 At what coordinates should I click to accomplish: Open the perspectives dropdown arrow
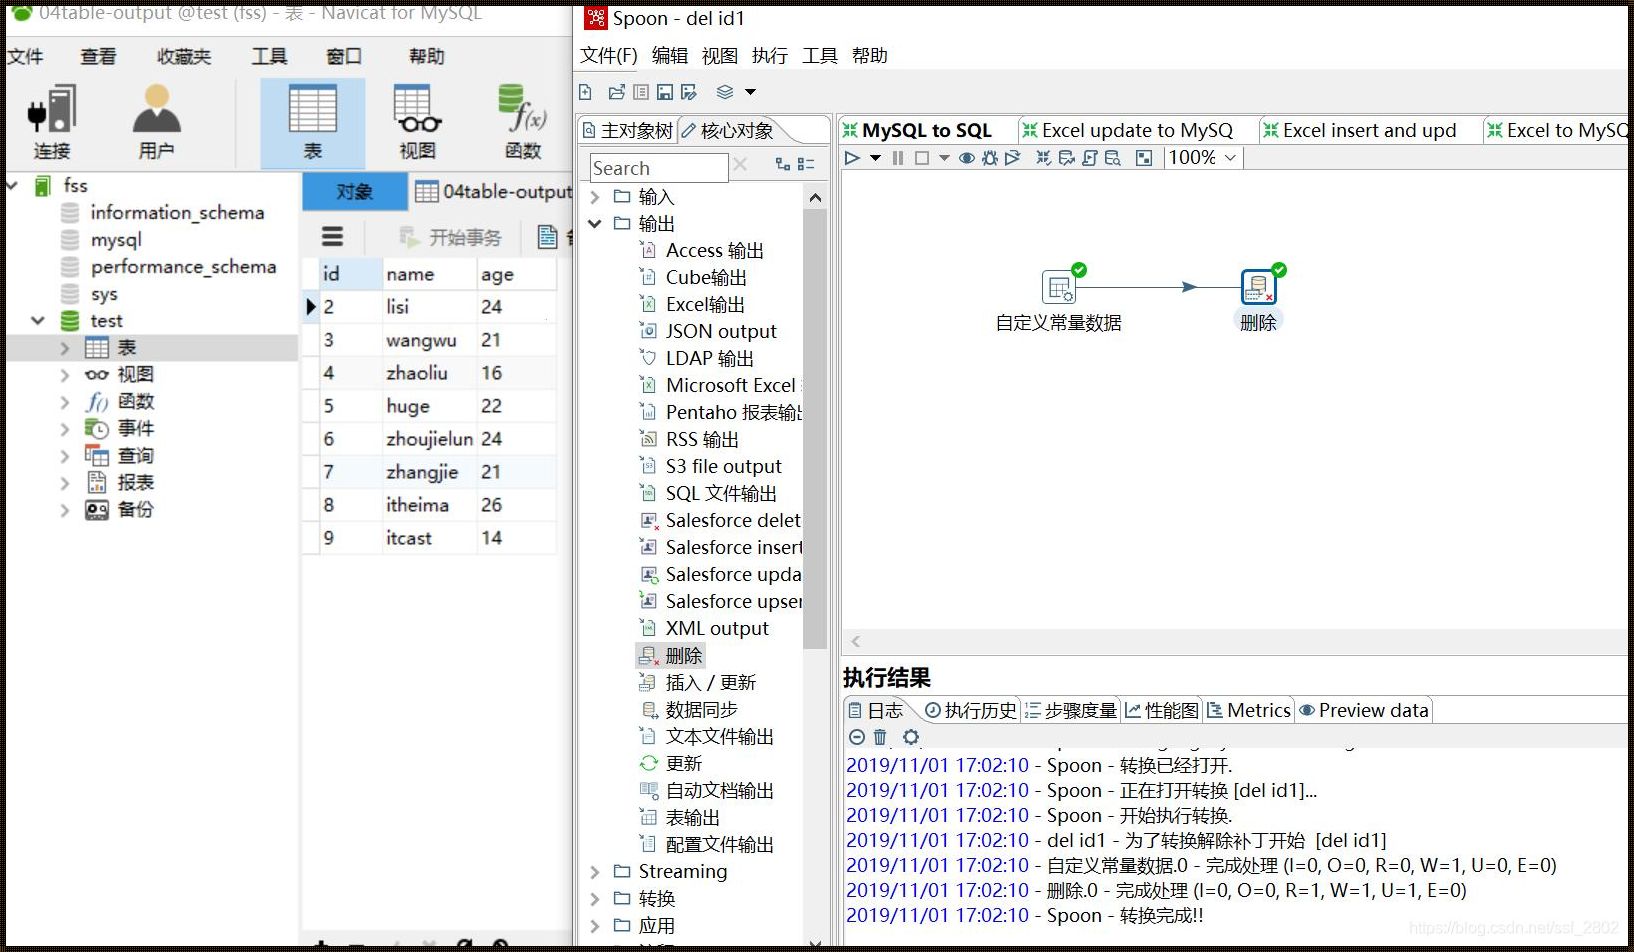[750, 92]
